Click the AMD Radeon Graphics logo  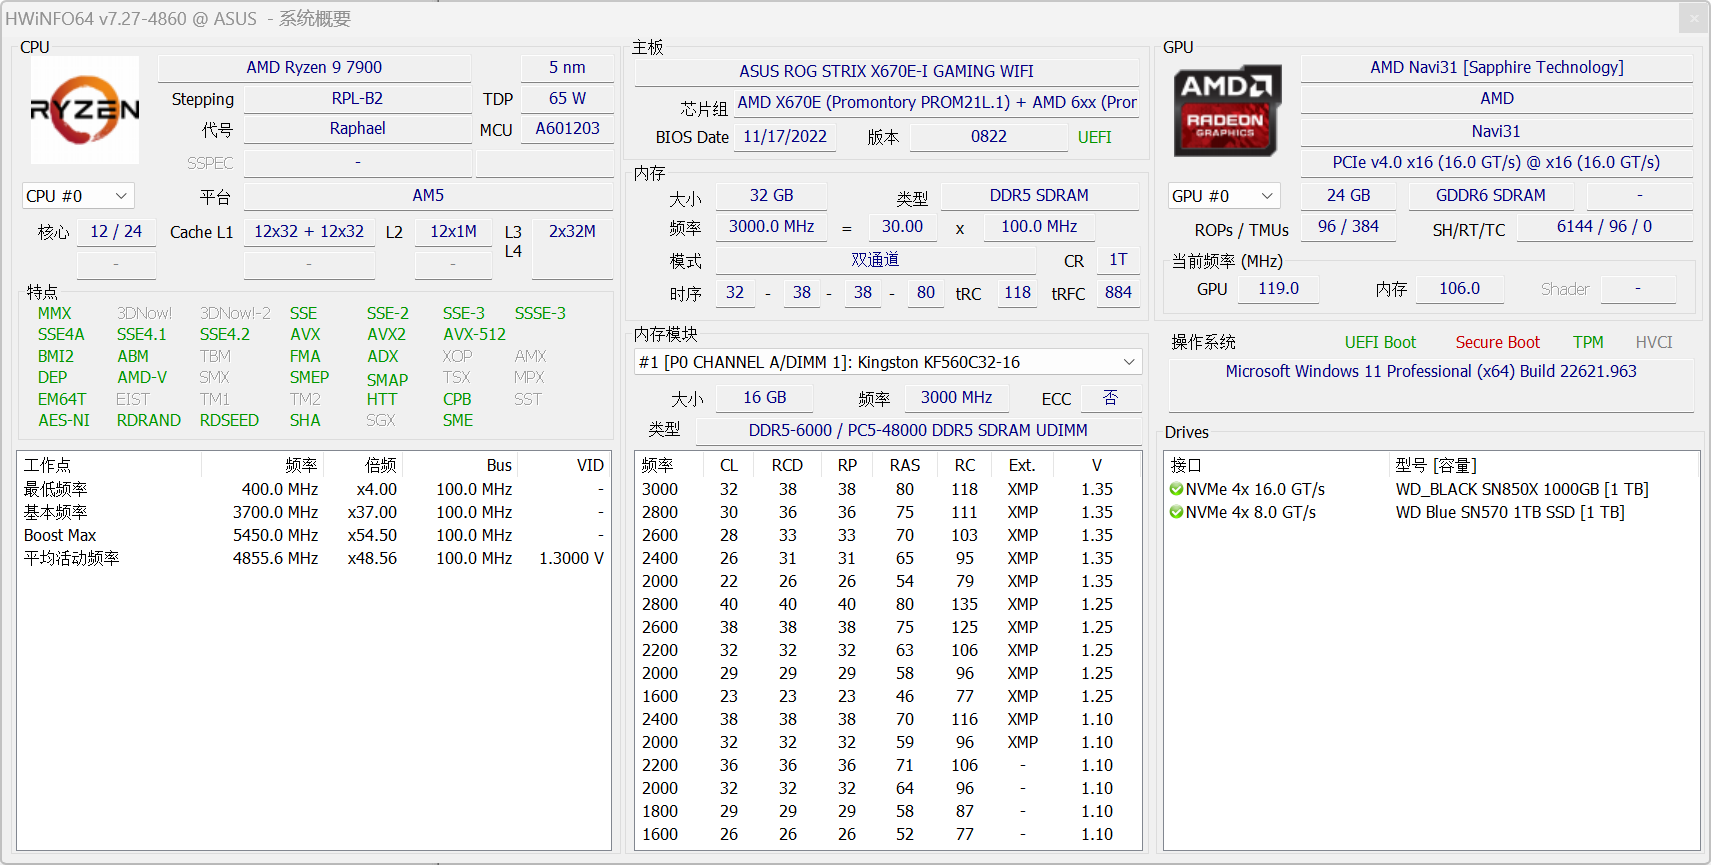1226,111
